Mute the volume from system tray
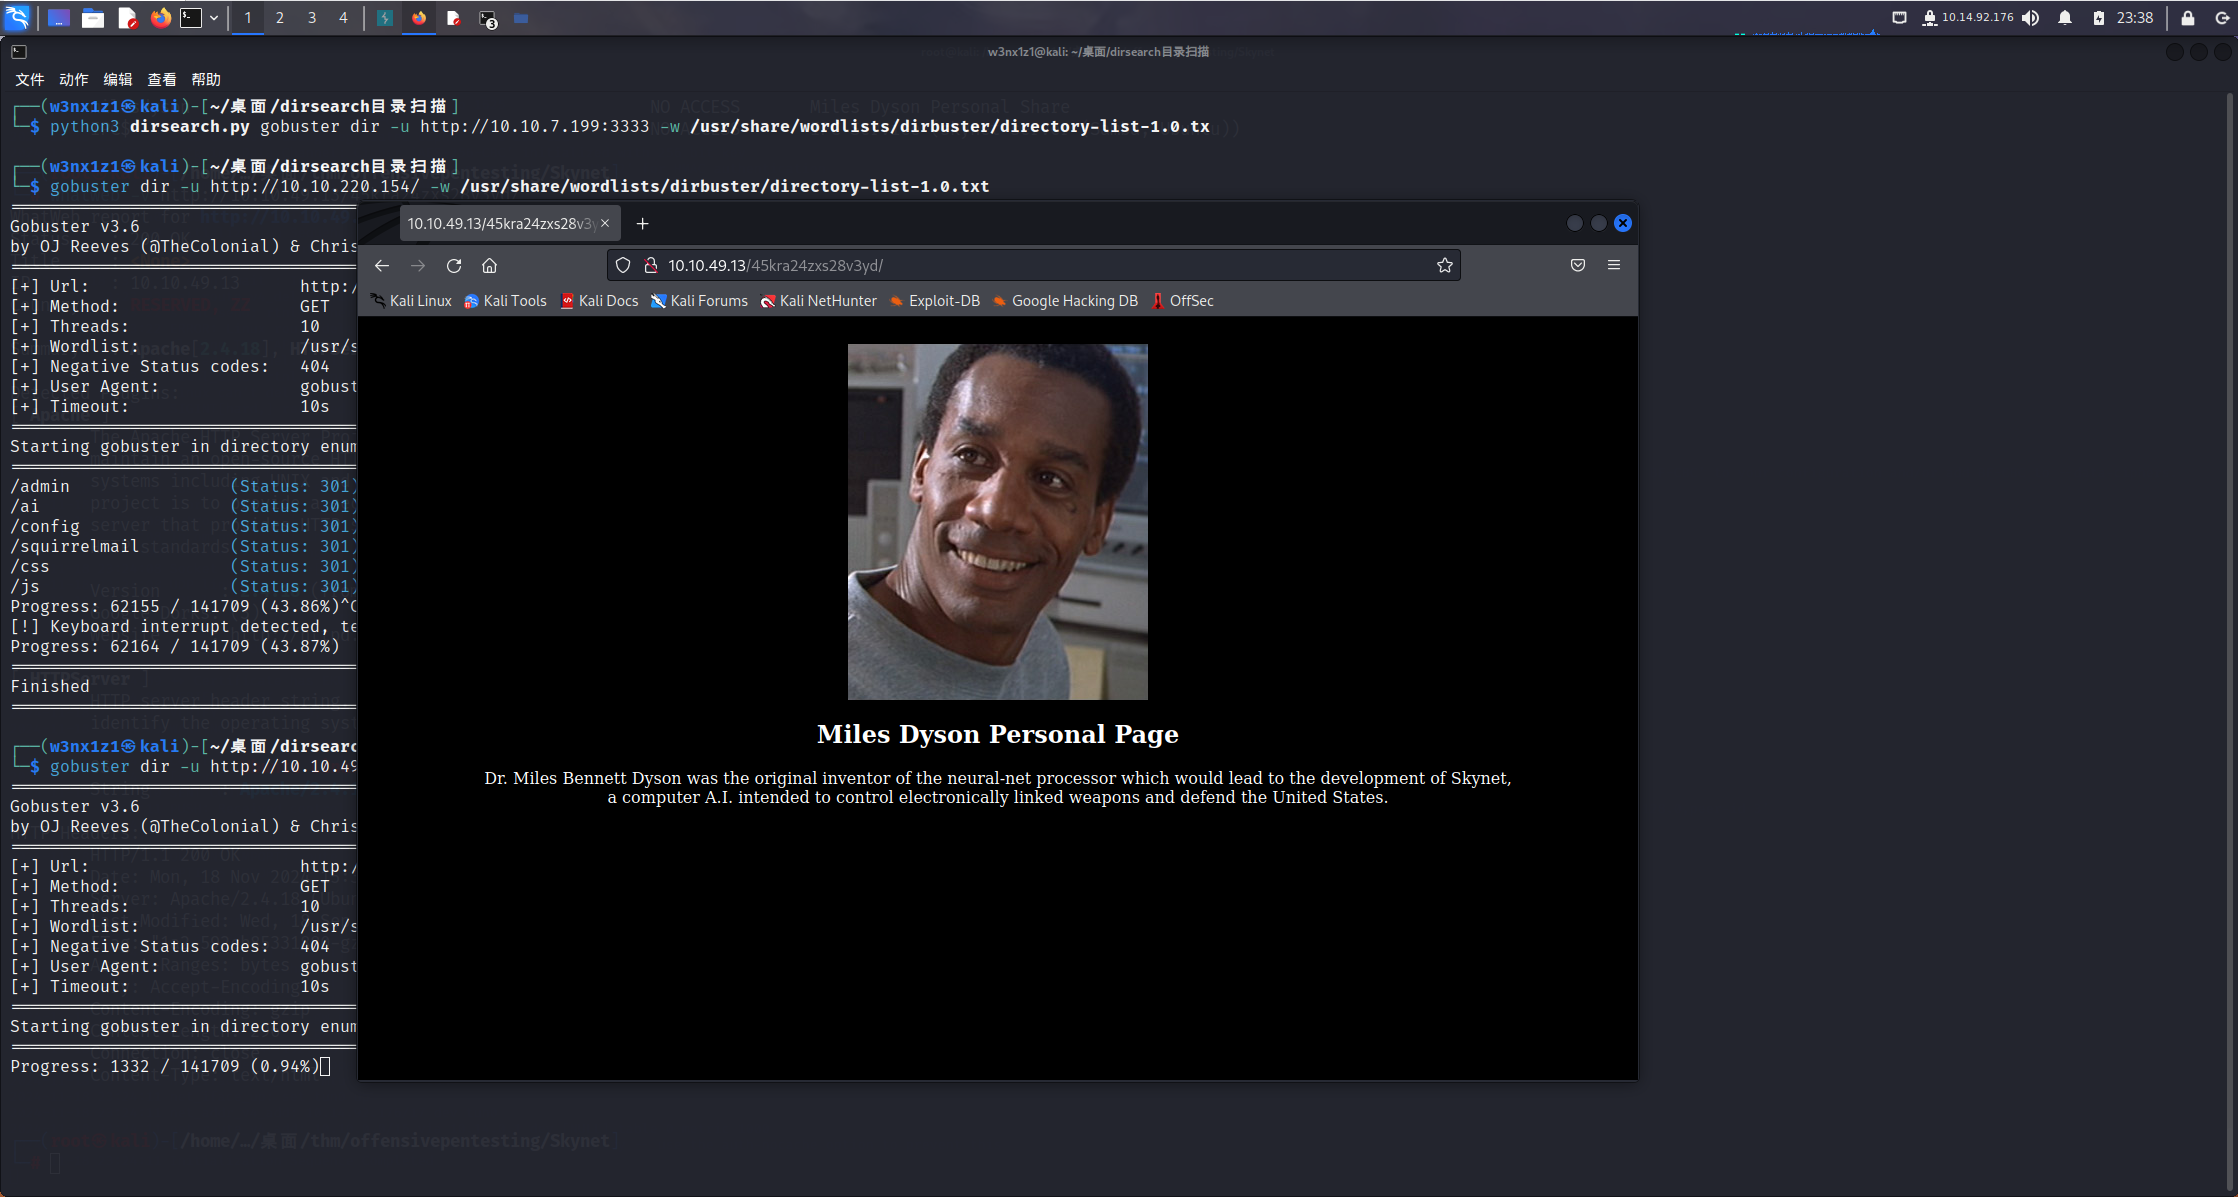This screenshot has width=2238, height=1197. coord(2030,18)
